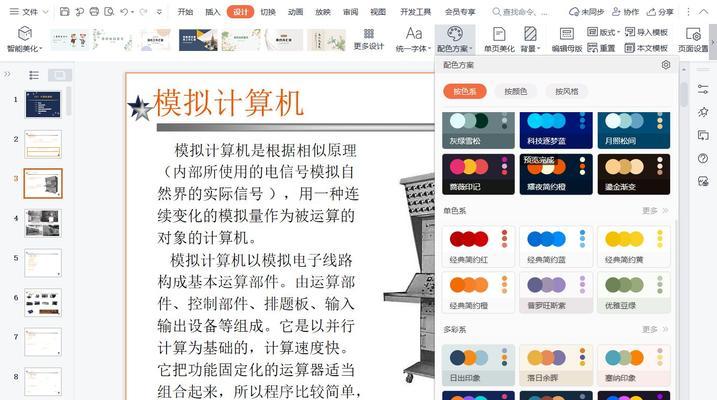Apply the 日出印象 color scheme
The width and height of the screenshot is (717, 400).
(478, 365)
